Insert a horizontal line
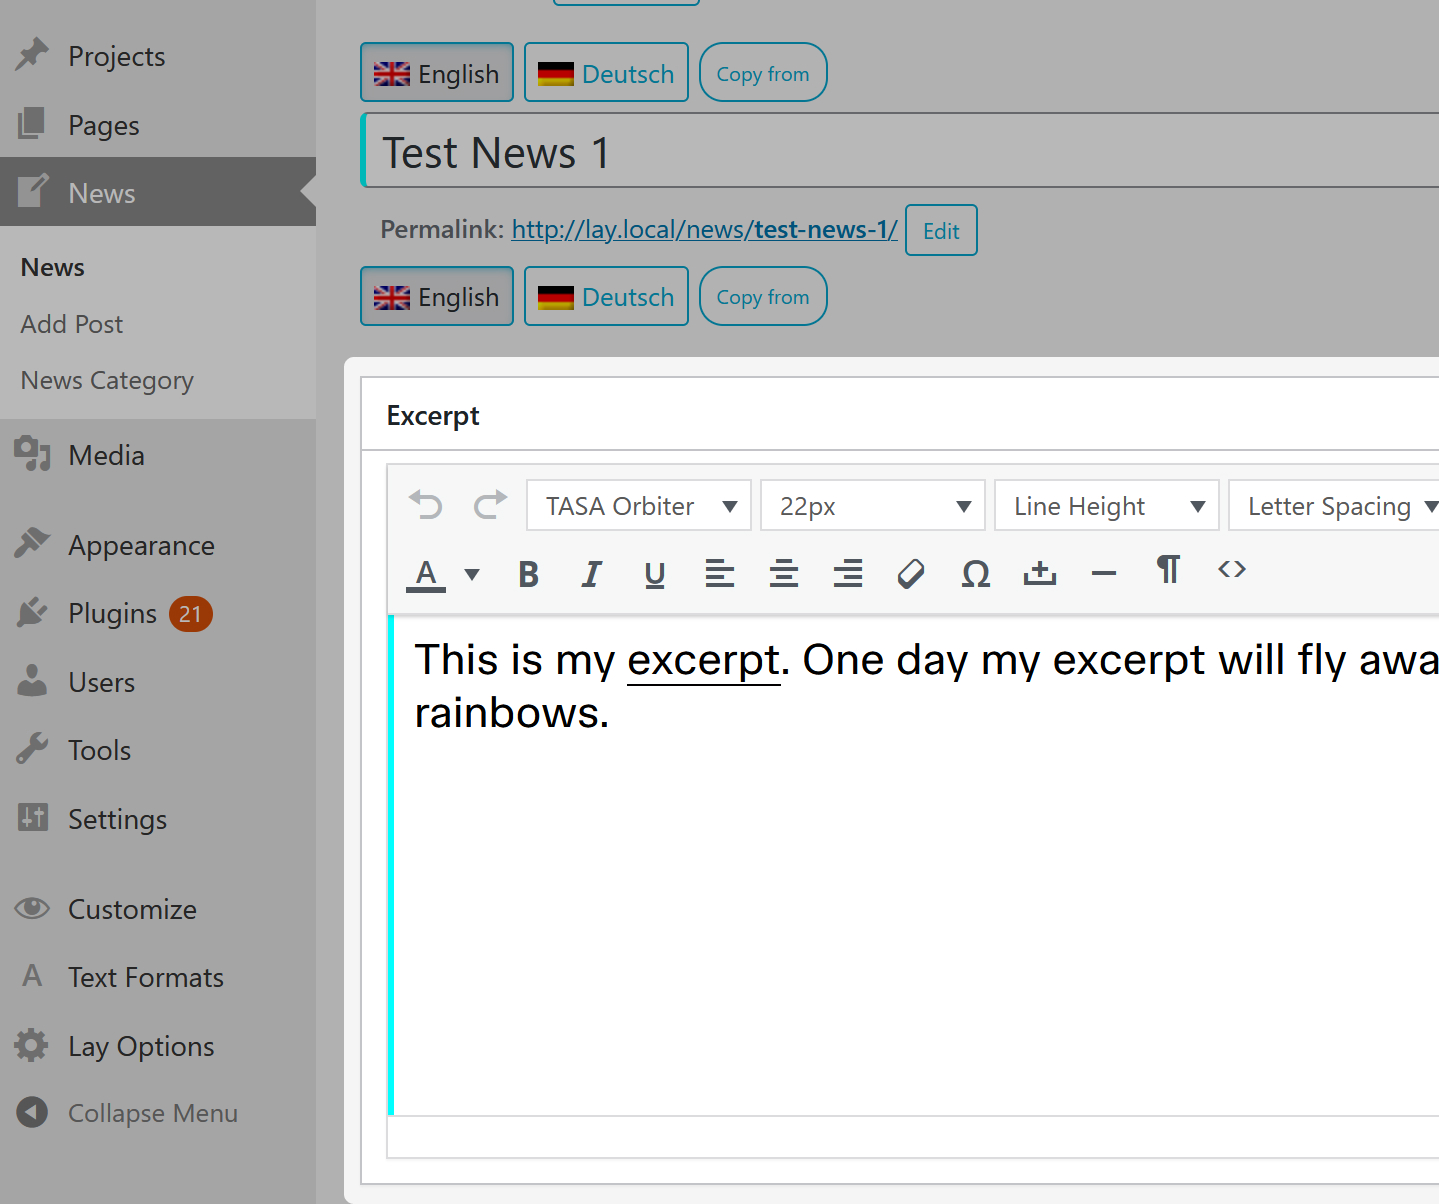This screenshot has width=1439, height=1204. coord(1103,574)
